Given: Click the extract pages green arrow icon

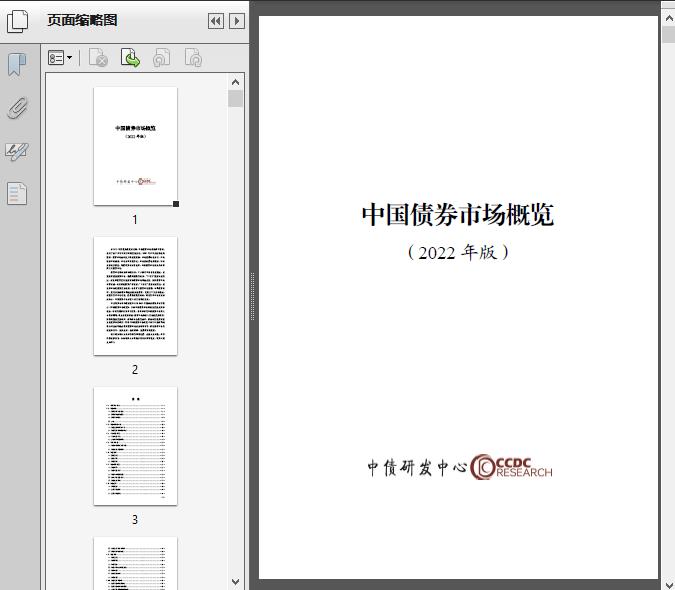Looking at the screenshot, I should [130, 58].
